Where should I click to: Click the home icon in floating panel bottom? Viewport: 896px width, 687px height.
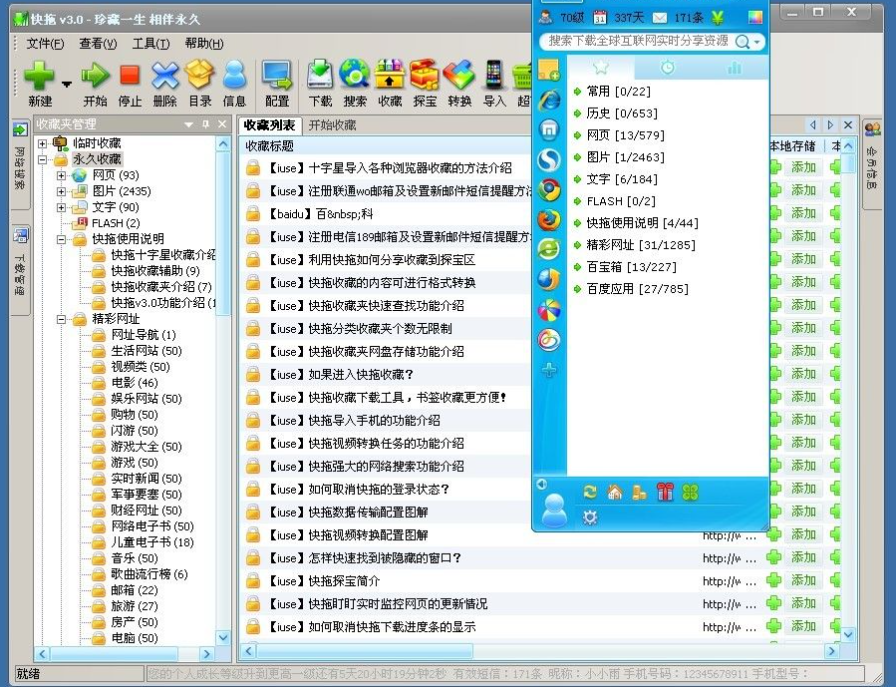click(615, 492)
